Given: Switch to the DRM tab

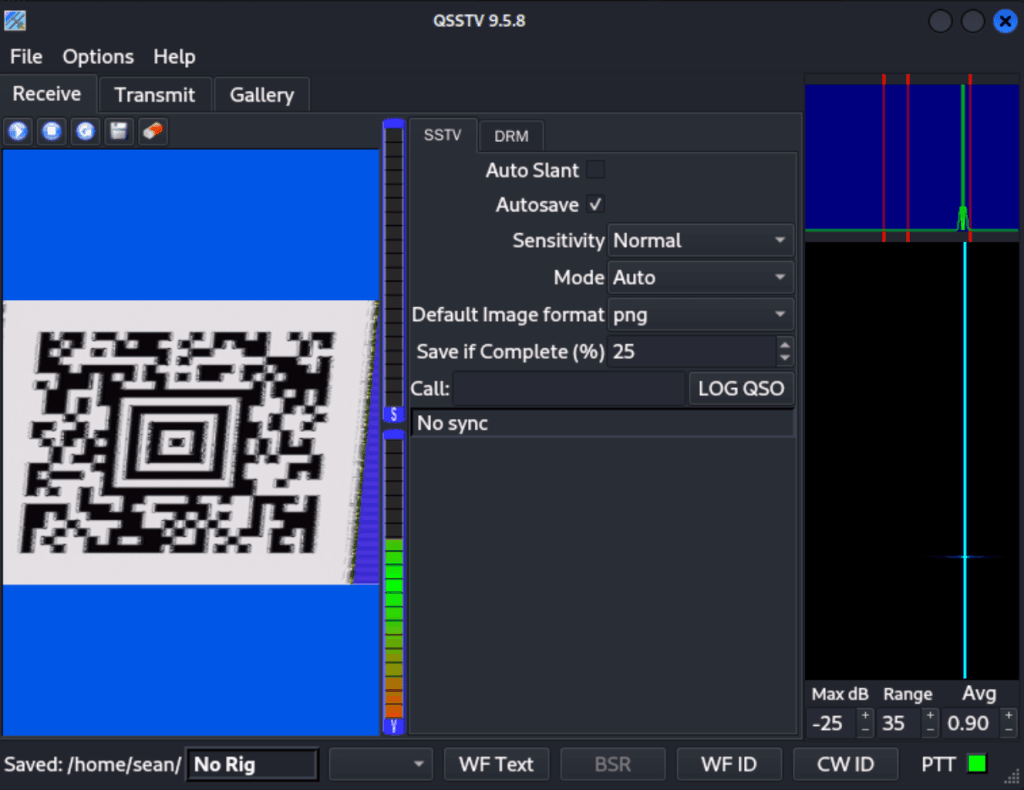Looking at the screenshot, I should coord(511,136).
